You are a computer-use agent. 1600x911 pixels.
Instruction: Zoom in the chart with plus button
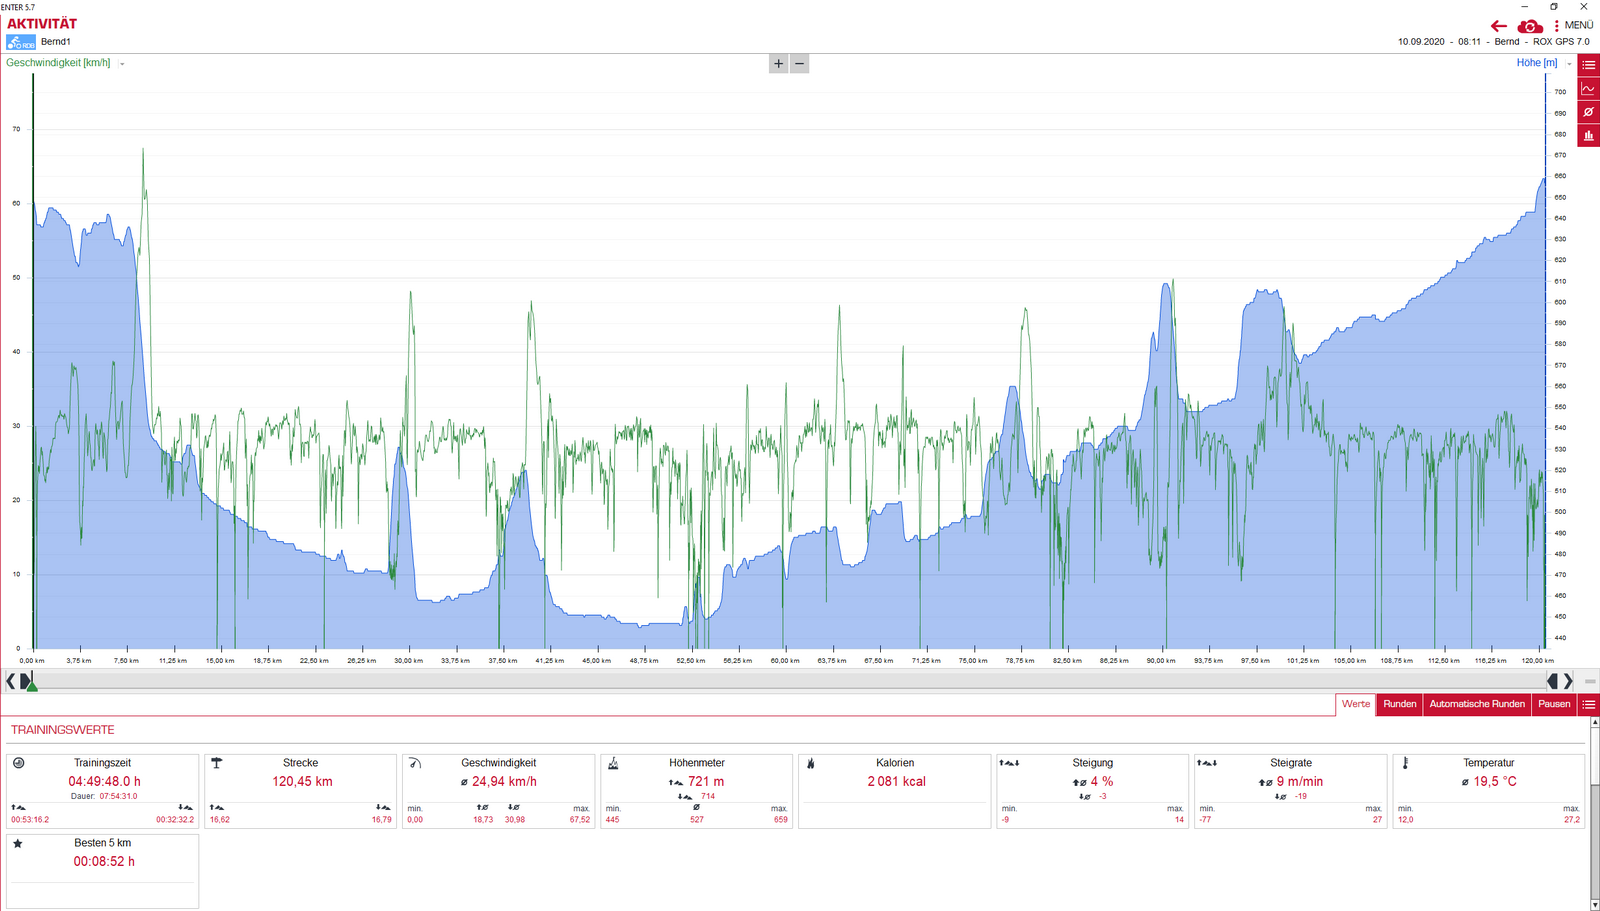pos(779,64)
